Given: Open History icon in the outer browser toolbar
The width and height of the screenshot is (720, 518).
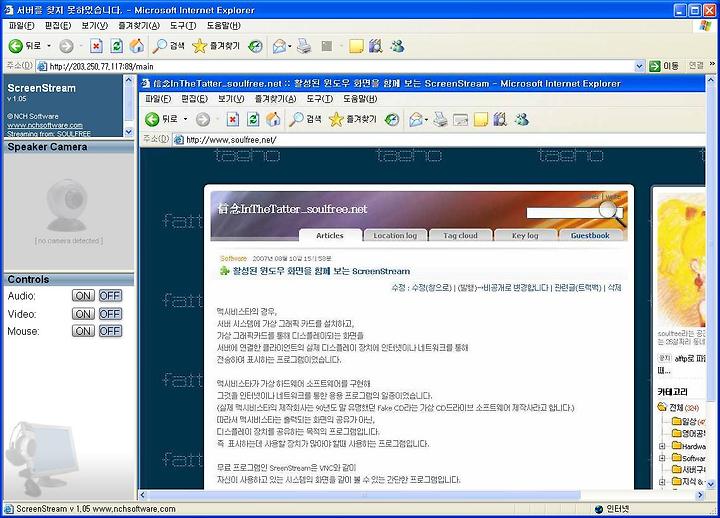Looking at the screenshot, I should click(255, 45).
